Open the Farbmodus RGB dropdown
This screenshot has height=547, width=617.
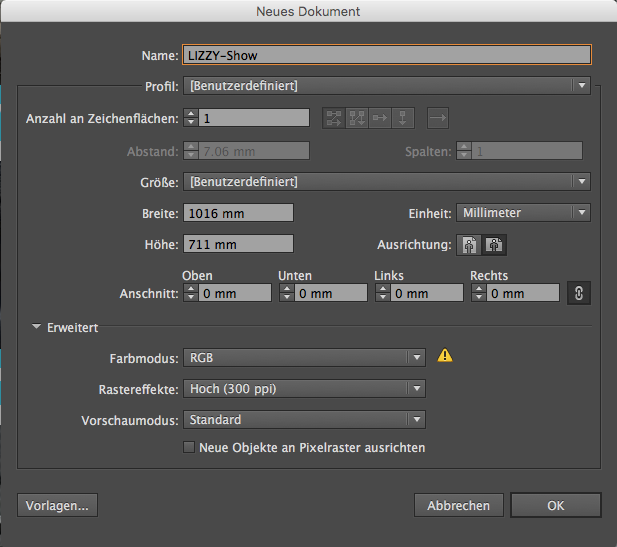pyautogui.click(x=305, y=358)
